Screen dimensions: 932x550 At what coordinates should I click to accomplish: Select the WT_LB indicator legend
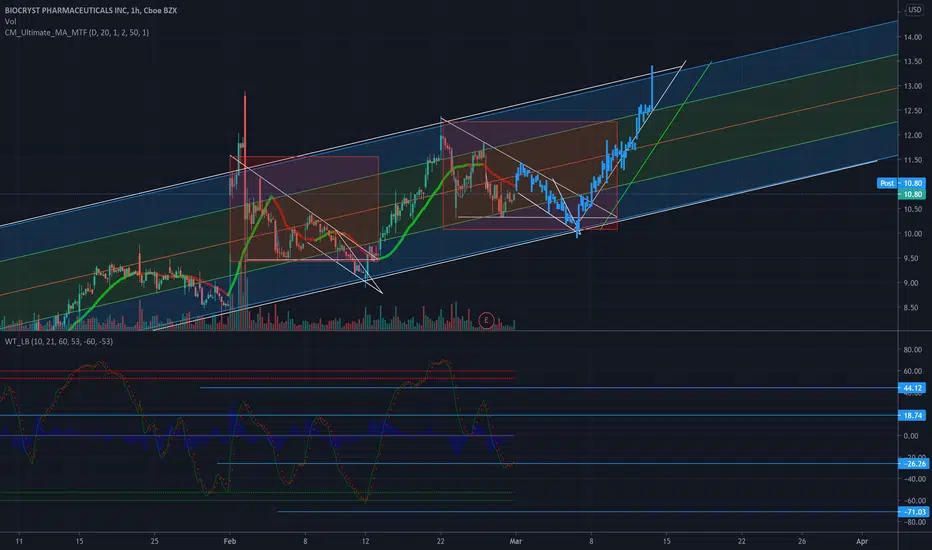59,341
